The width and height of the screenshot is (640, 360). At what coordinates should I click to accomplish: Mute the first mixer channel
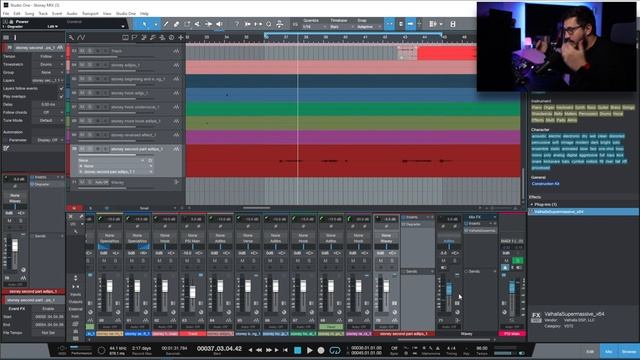coord(104,260)
